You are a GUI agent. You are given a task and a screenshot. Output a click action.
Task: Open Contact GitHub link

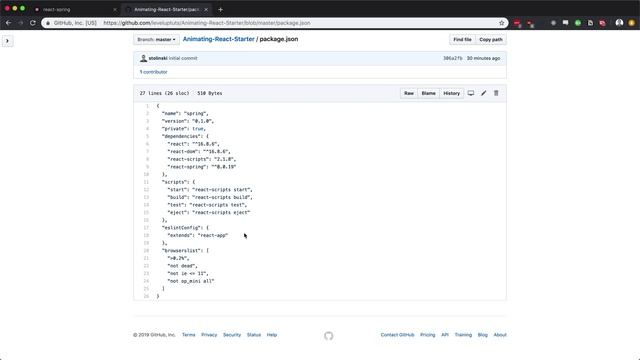coord(397,335)
